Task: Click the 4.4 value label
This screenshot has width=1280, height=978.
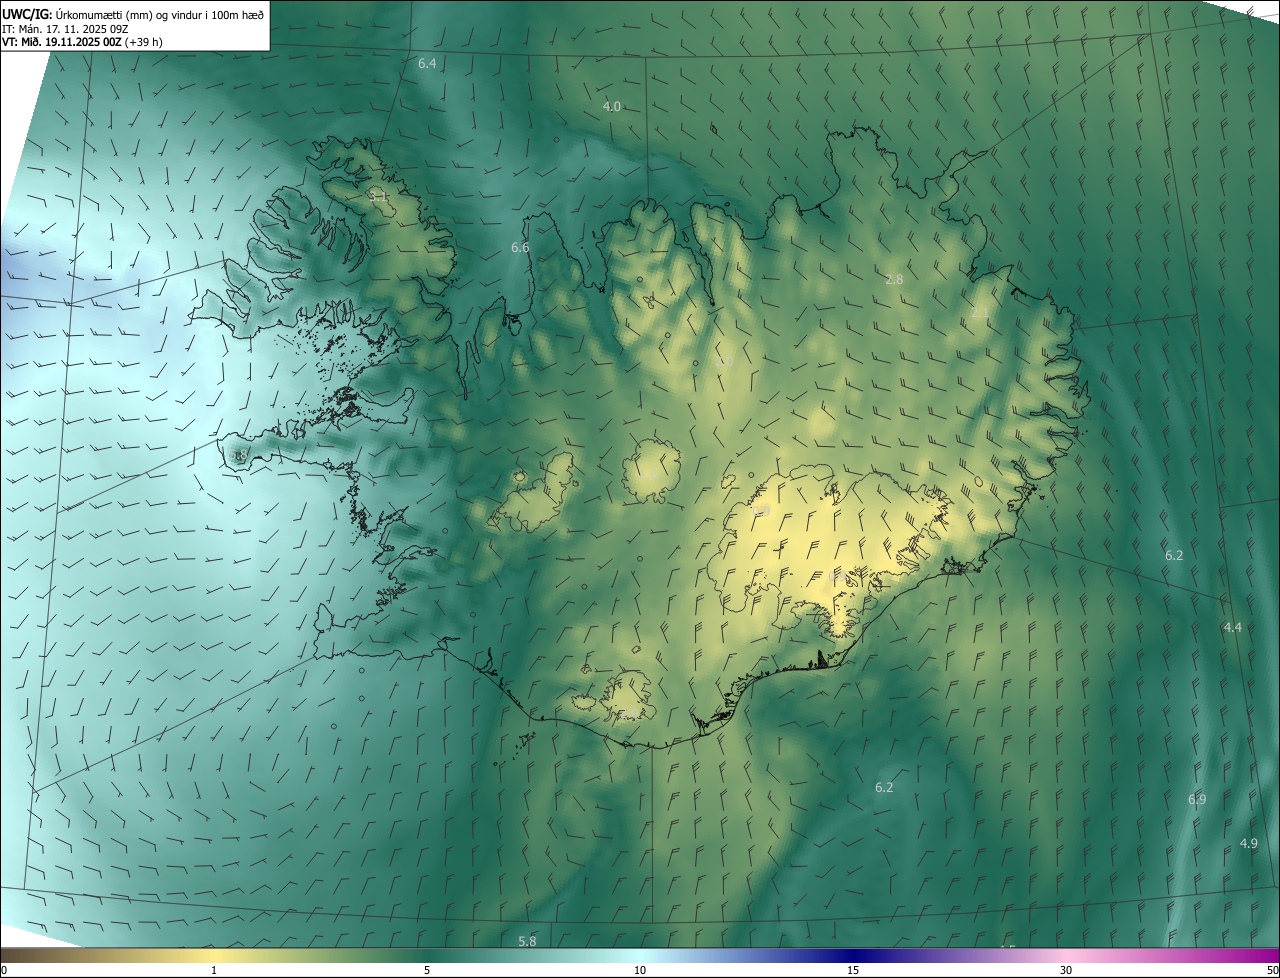Action: [x=1232, y=627]
